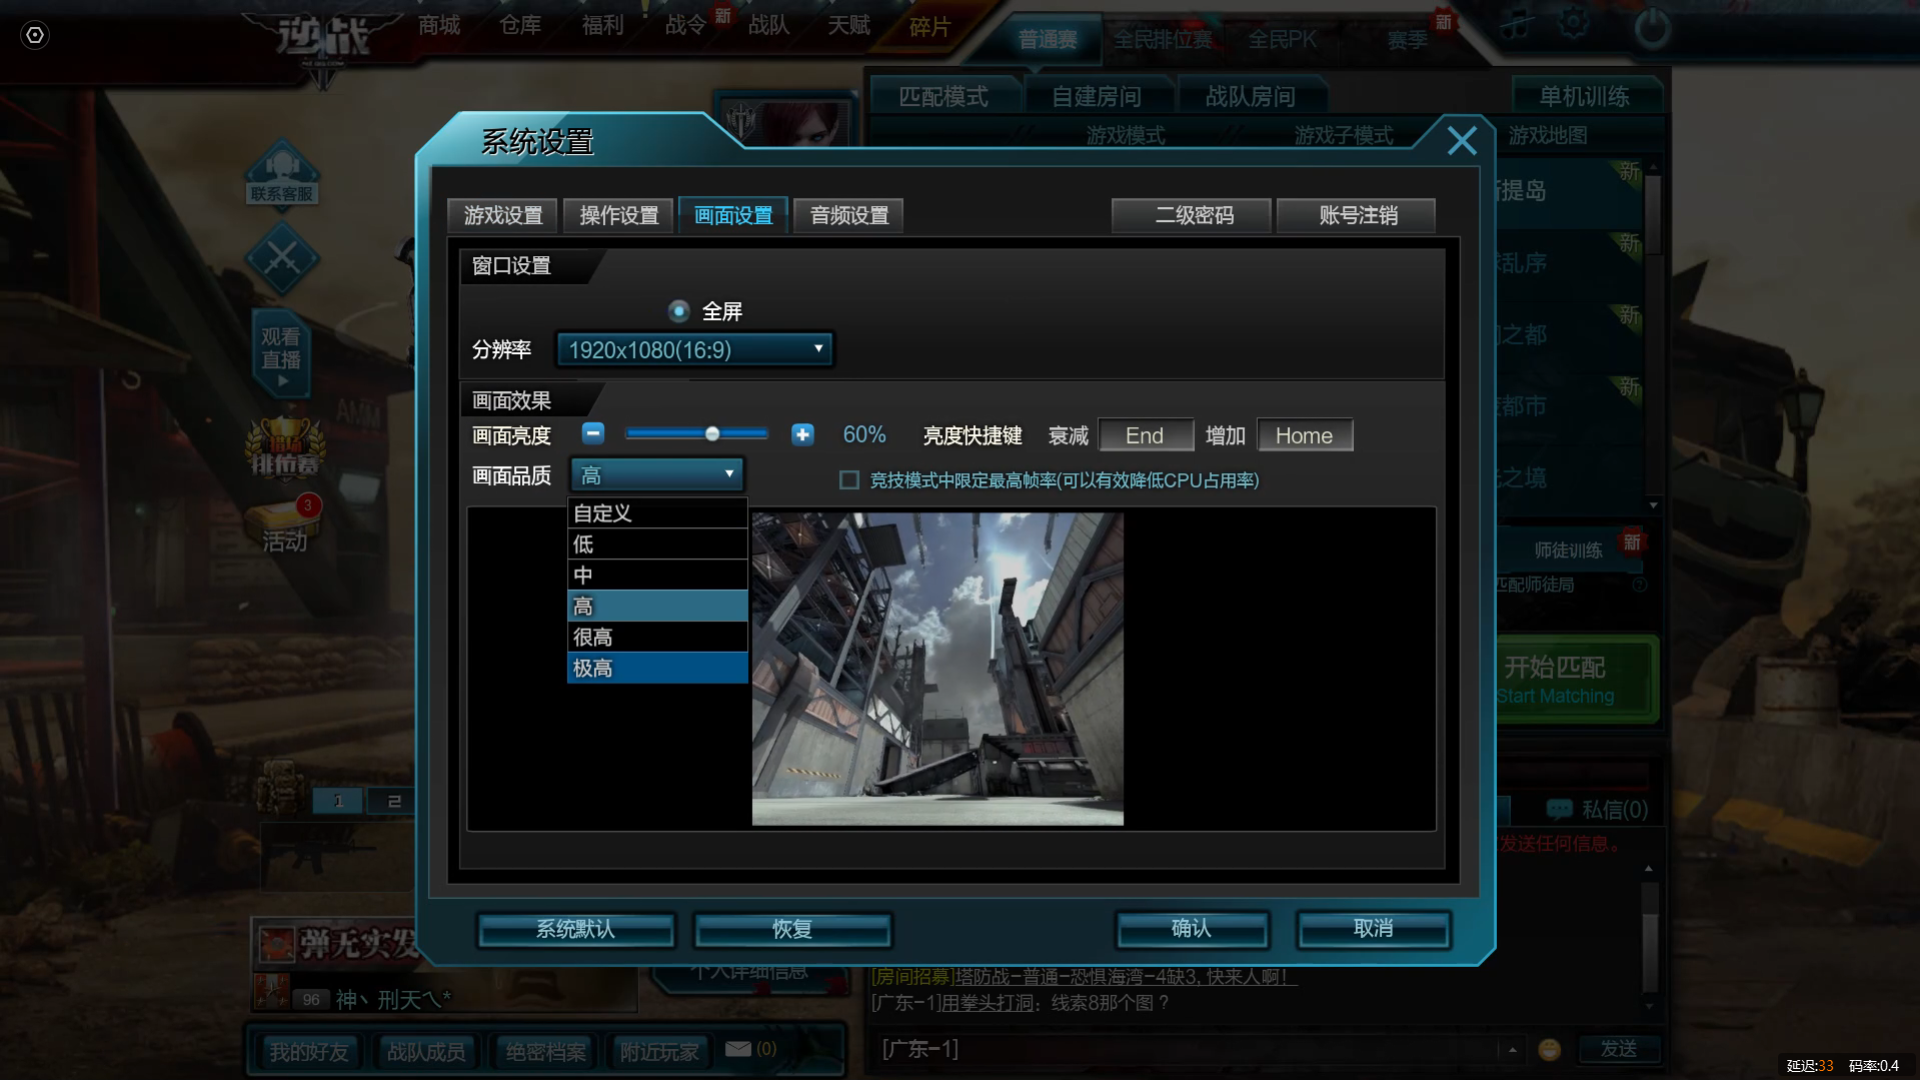Collapse the 画面品质 quality dropdown
The height and width of the screenshot is (1080, 1920).
coord(657,474)
